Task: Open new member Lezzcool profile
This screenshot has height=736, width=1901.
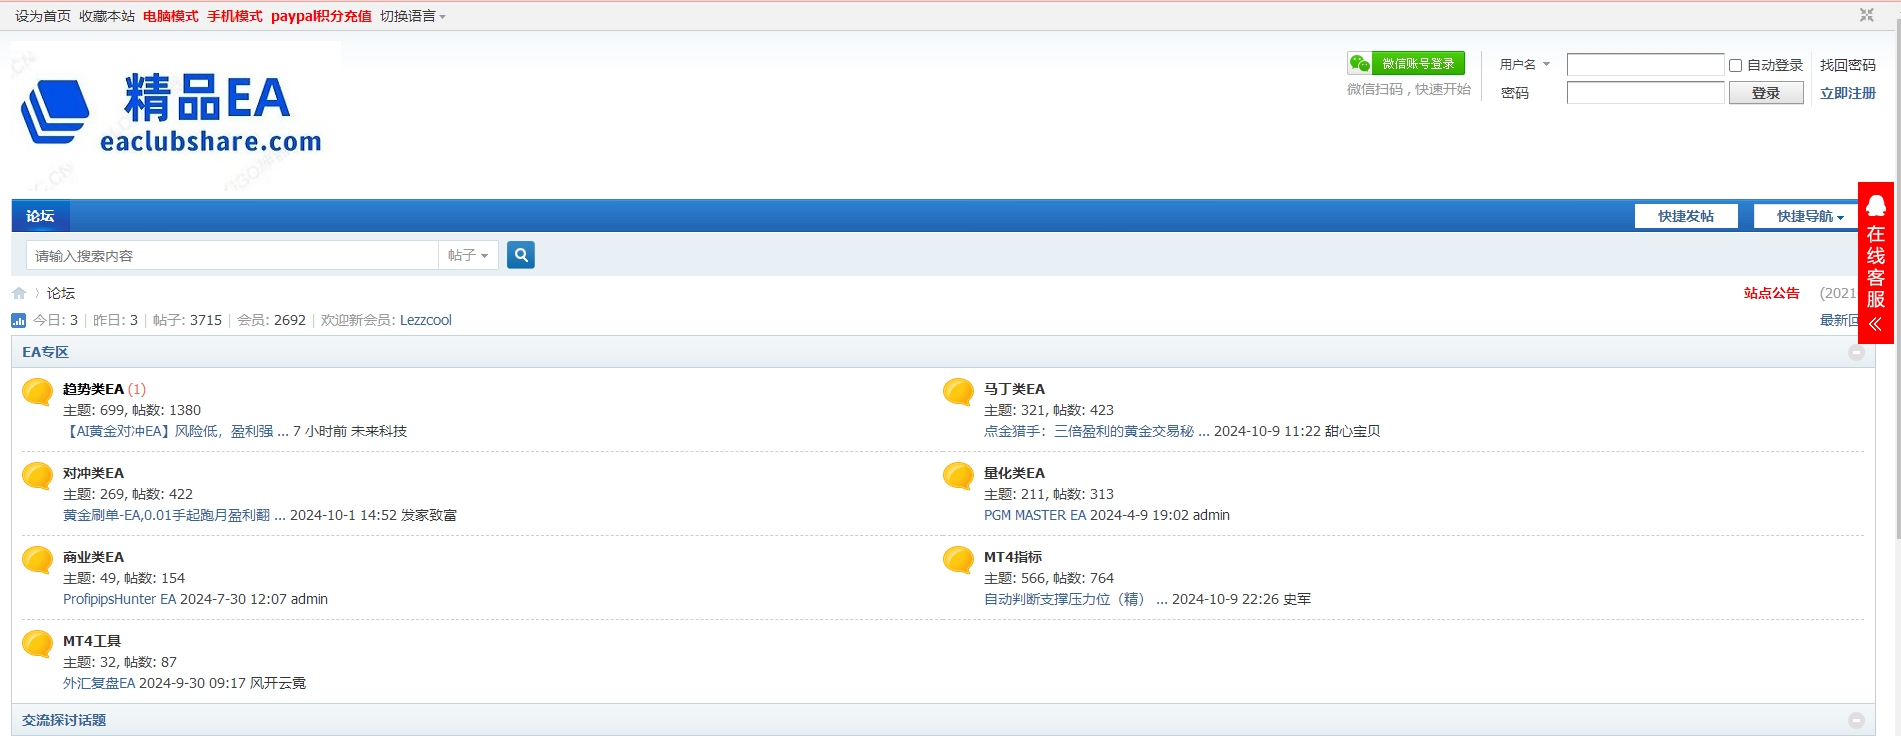Action: point(426,320)
